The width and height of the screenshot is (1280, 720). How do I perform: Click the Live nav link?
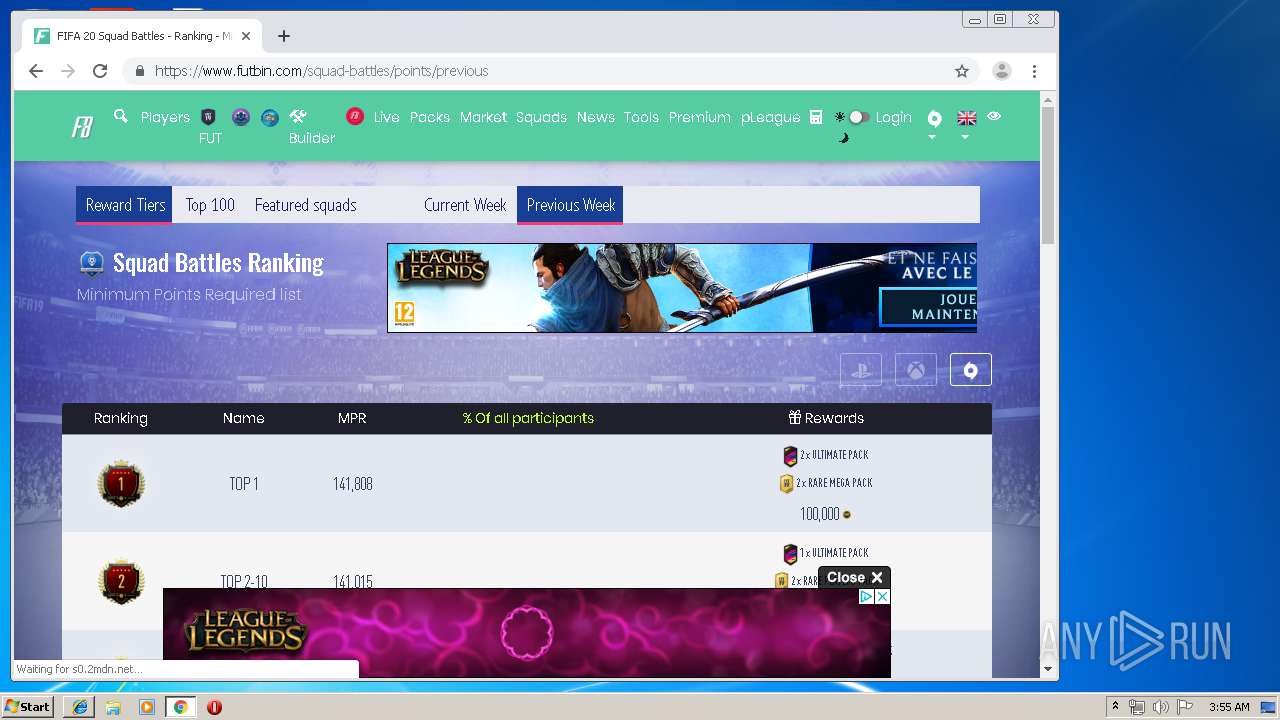tap(386, 117)
